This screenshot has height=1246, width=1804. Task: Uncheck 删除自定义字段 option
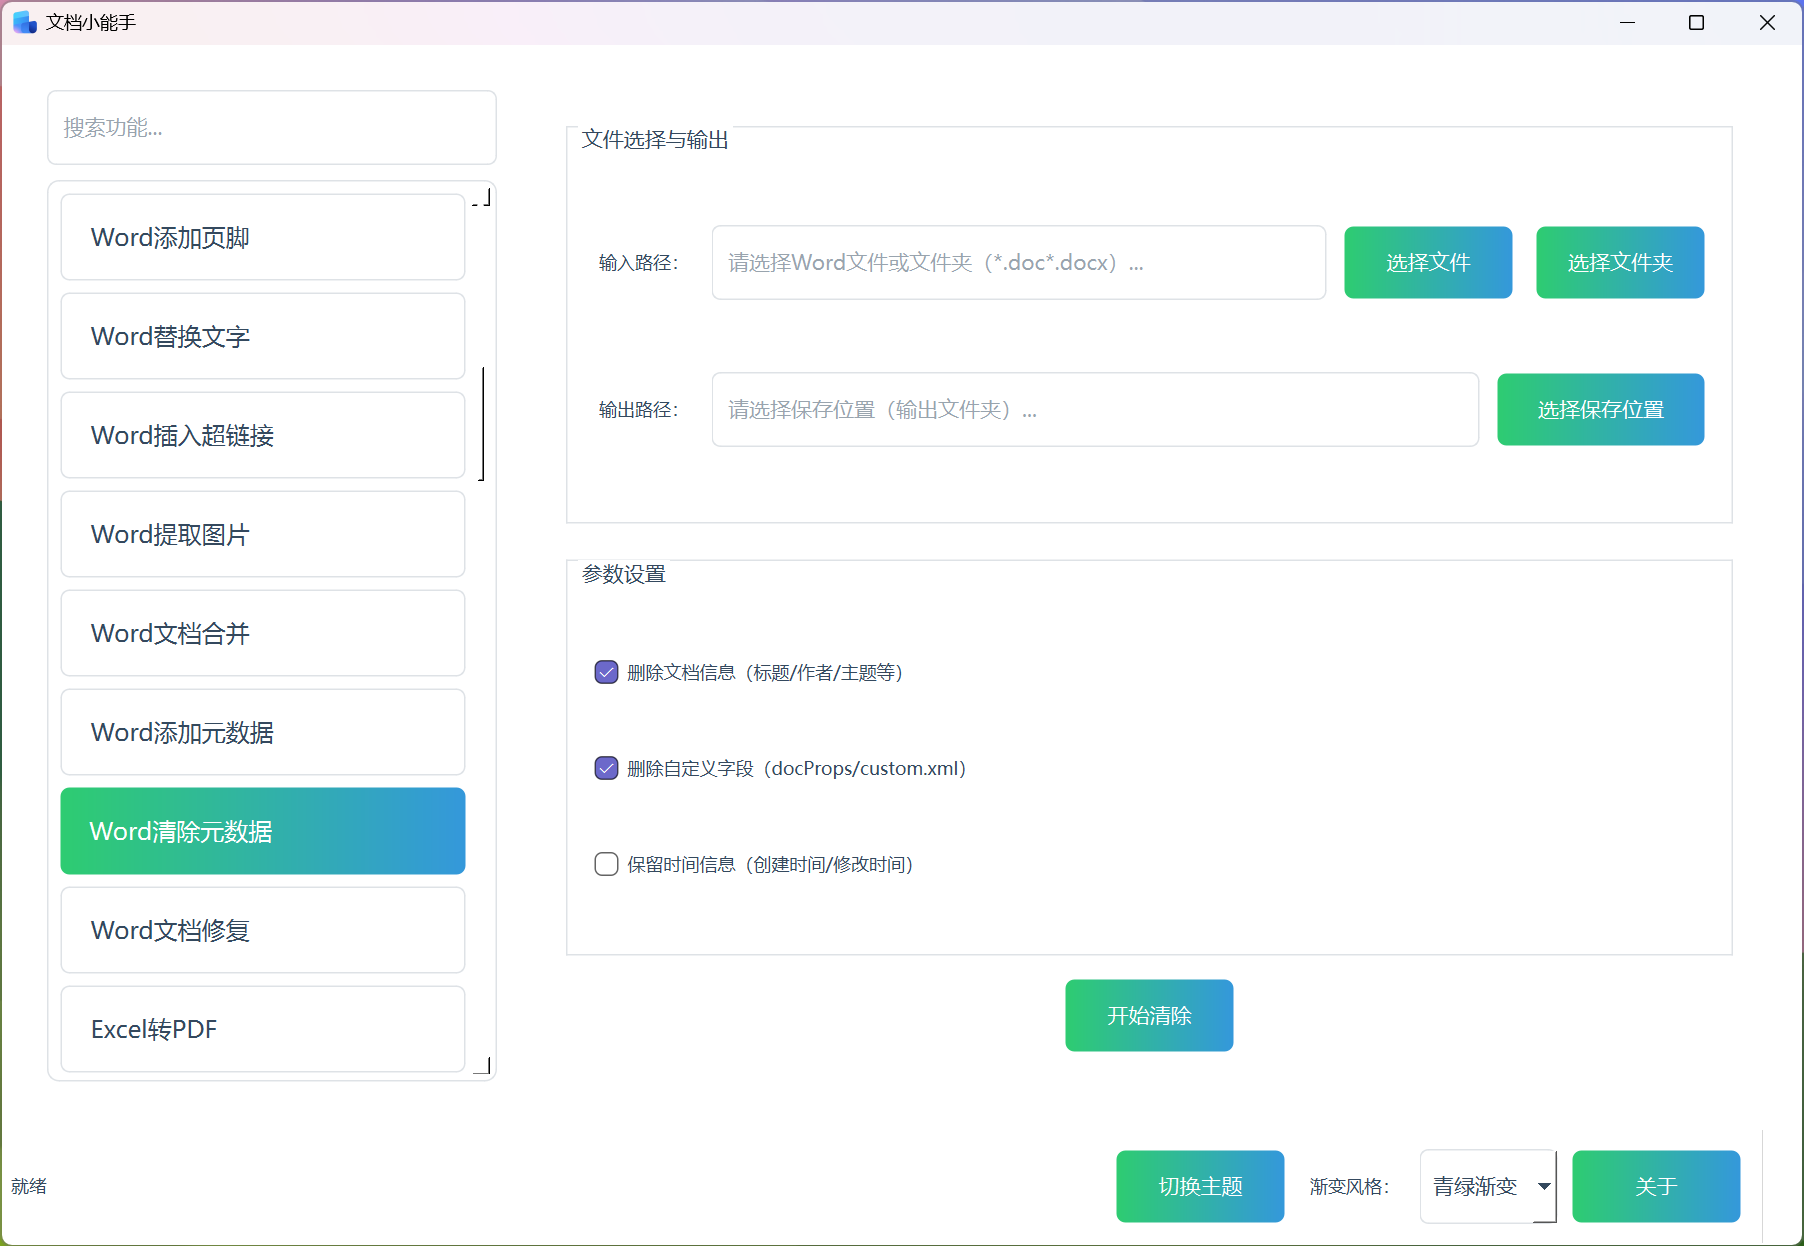point(606,768)
